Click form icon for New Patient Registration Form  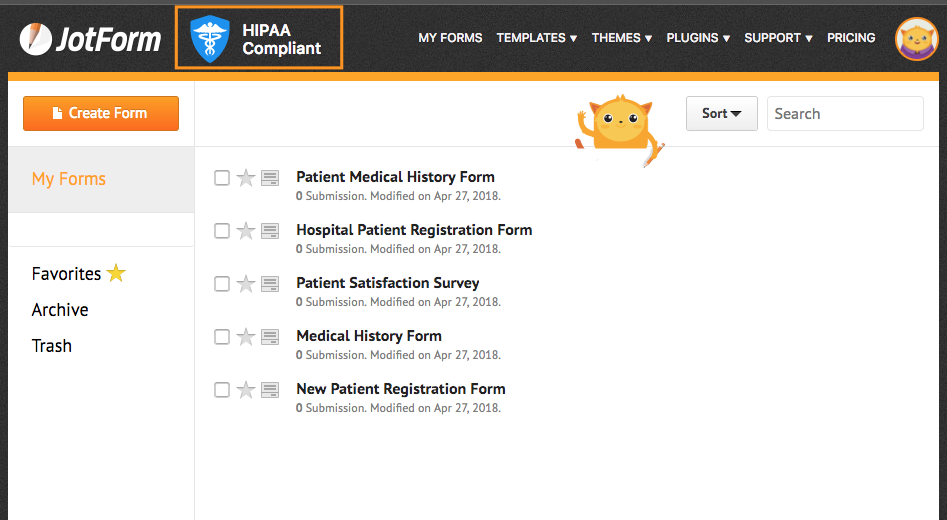[x=270, y=390]
